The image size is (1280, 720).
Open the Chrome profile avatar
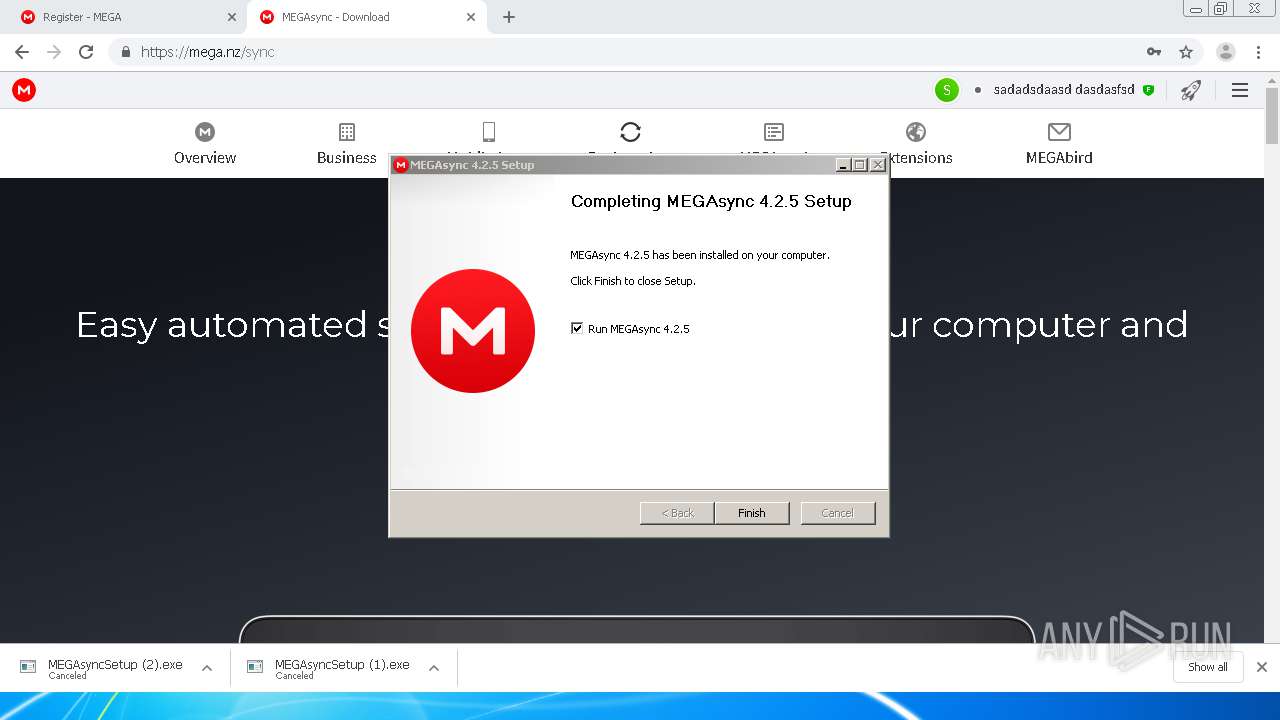[x=1226, y=52]
